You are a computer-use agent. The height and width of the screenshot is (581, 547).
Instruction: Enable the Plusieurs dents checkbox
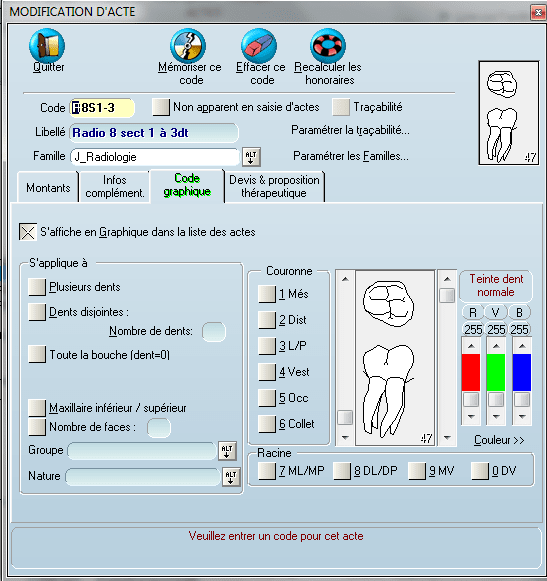coord(37,287)
